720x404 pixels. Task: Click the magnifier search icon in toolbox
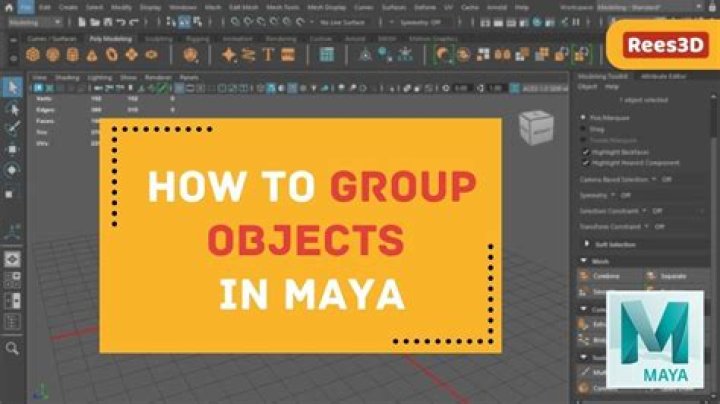coord(12,348)
